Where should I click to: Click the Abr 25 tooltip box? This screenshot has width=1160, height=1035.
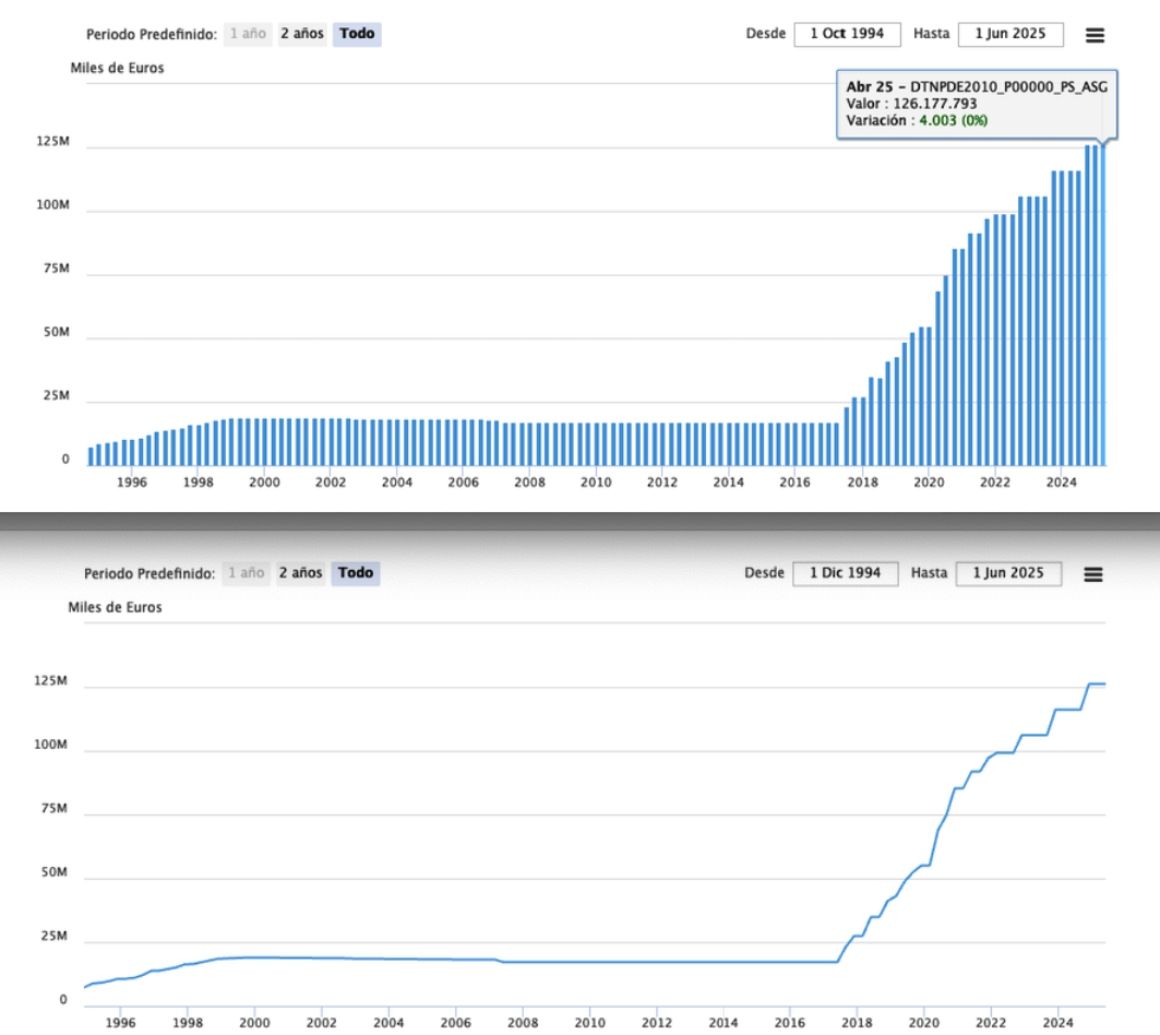pyautogui.click(x=977, y=104)
